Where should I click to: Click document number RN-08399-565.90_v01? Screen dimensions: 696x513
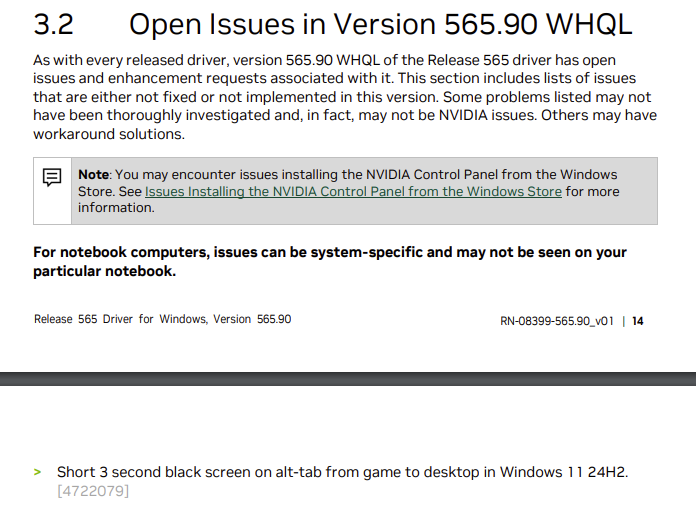point(556,321)
